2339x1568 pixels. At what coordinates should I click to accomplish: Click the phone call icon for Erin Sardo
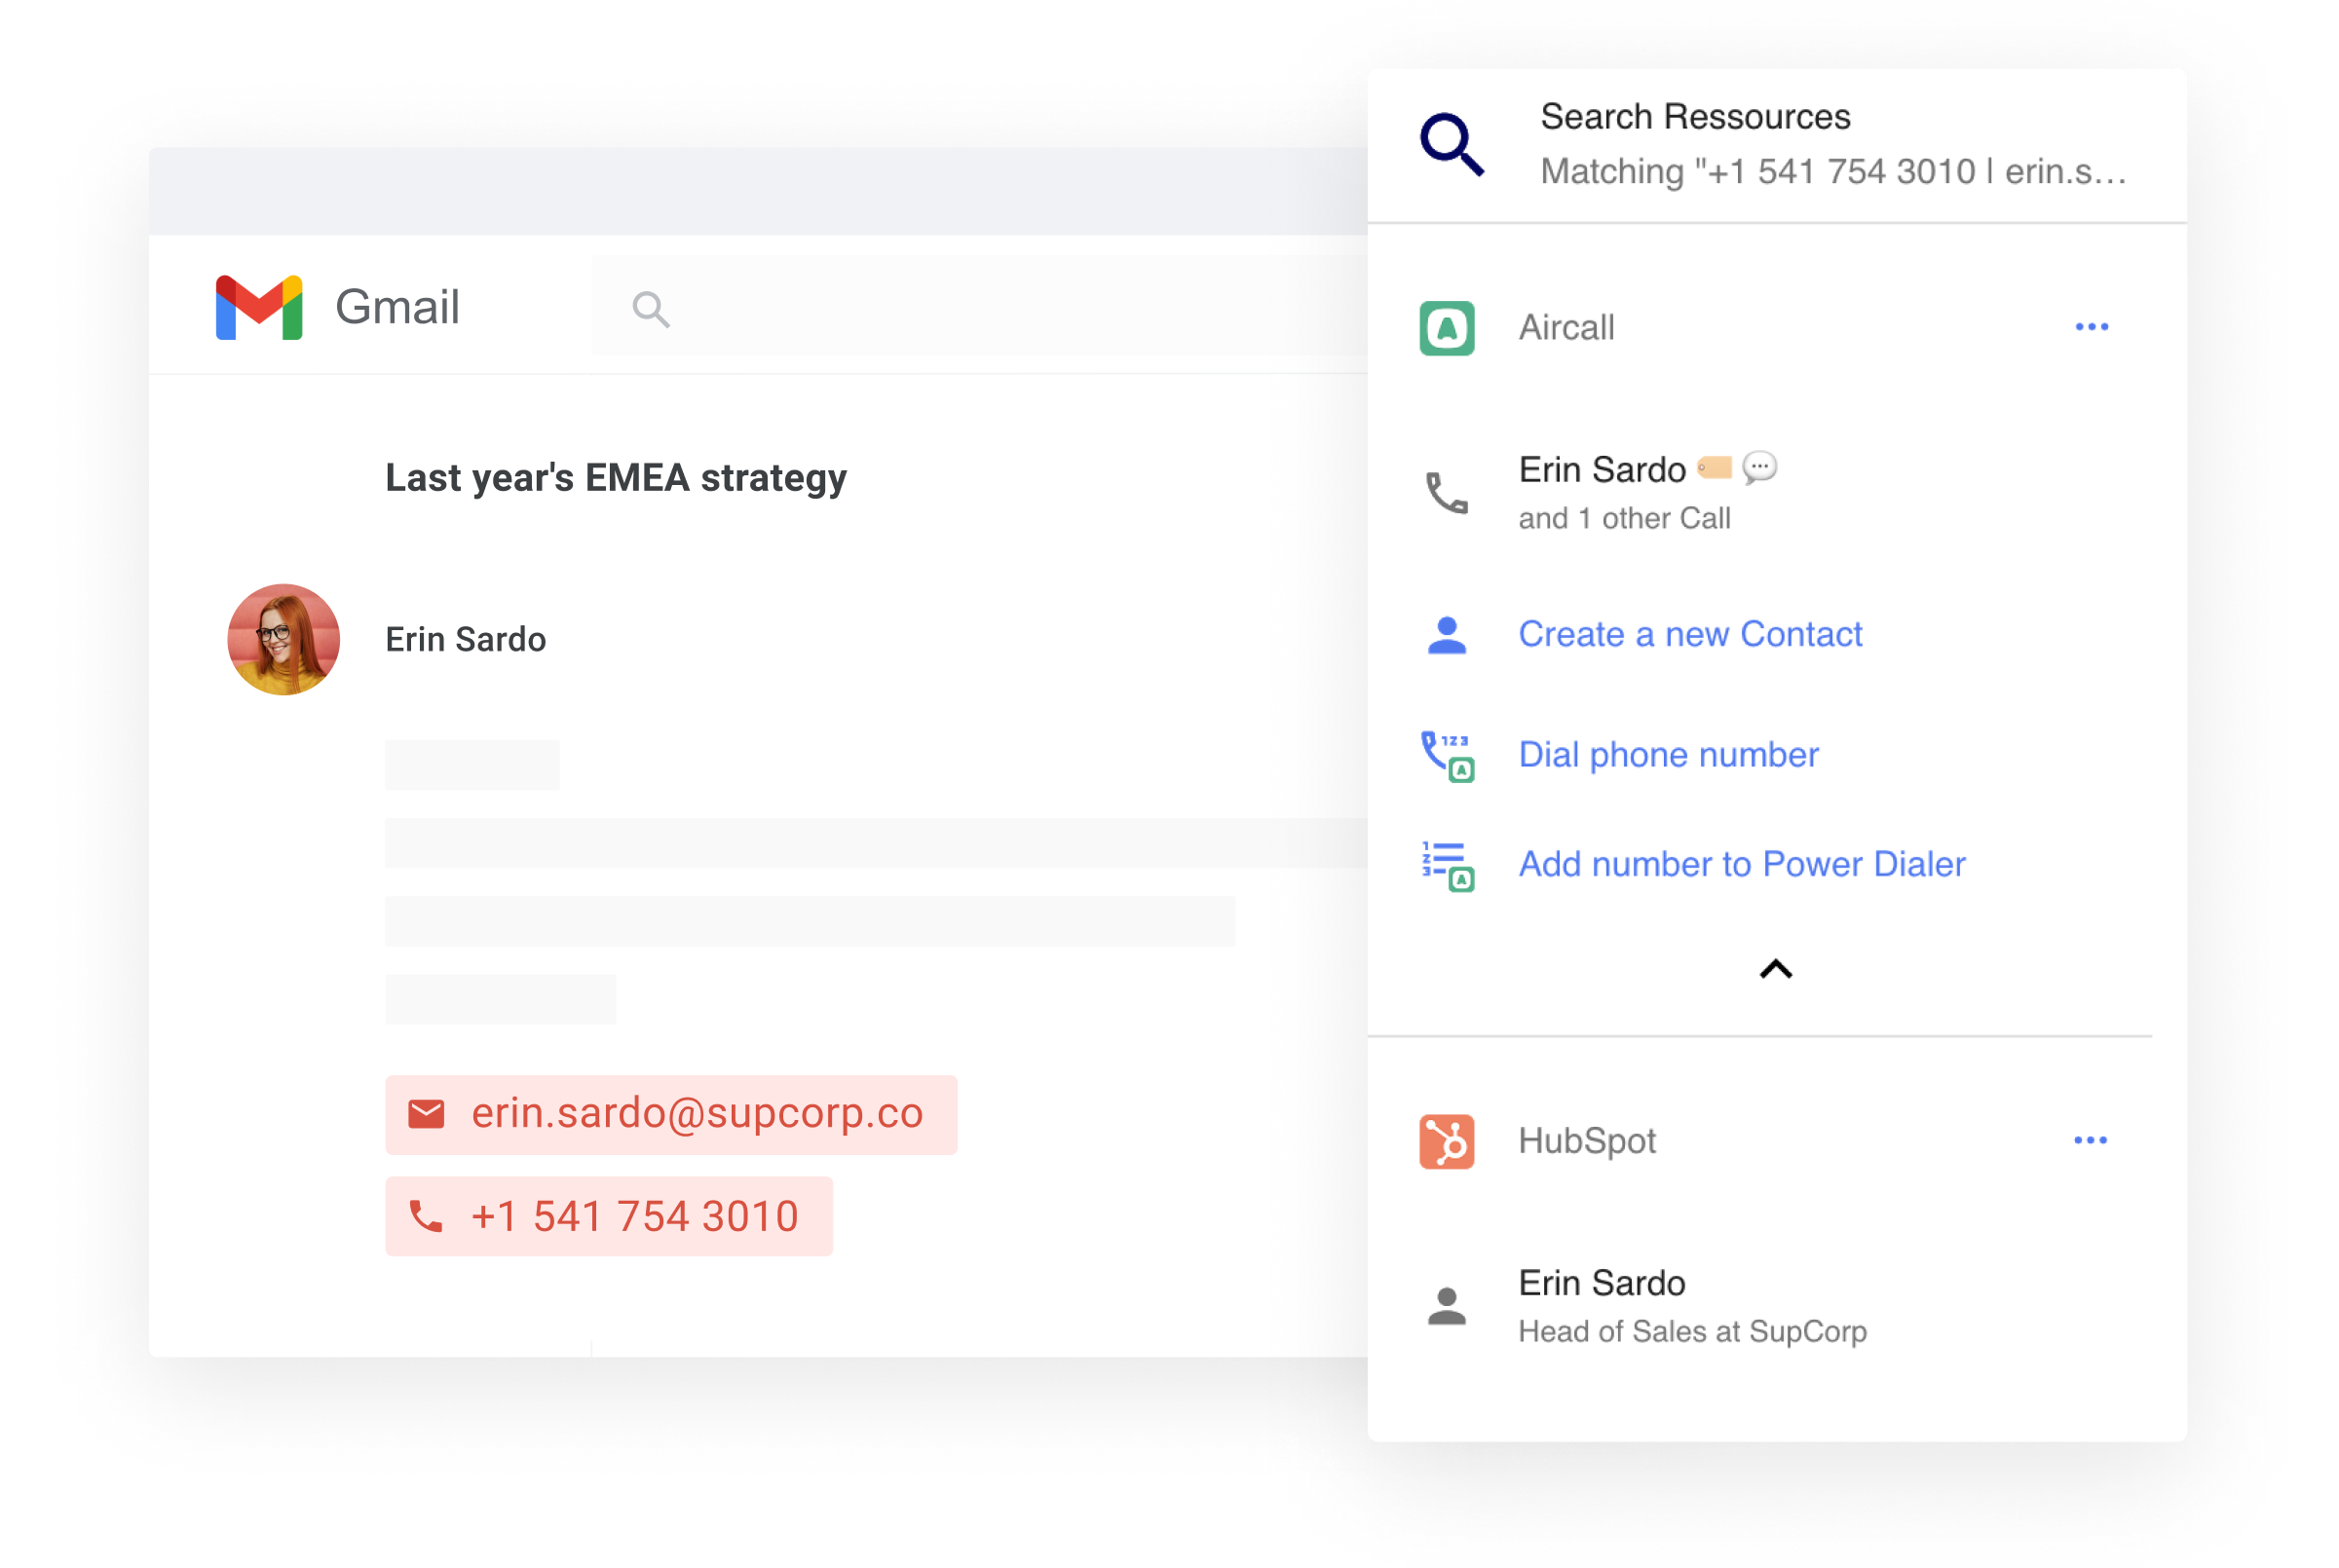1446,490
